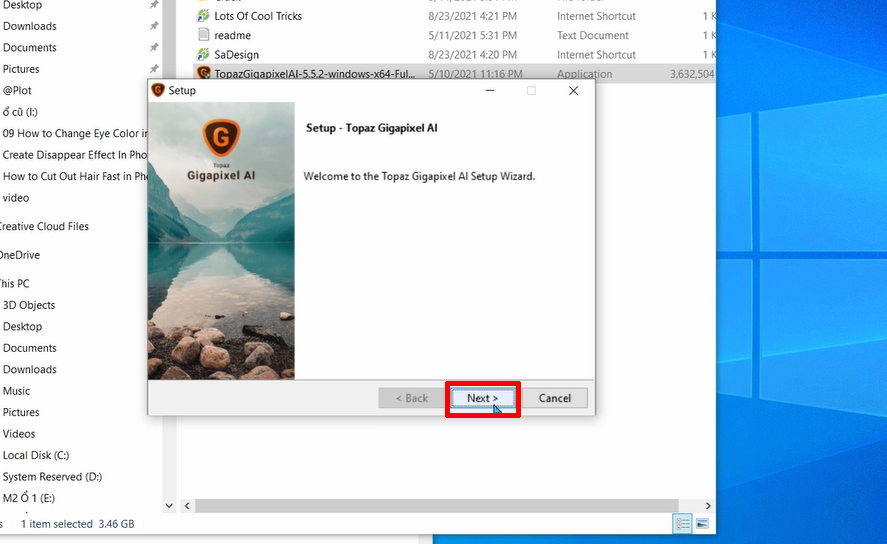Screen dimensions: 887x544
Task: Open Creative Cloud Files in sidebar
Action: (x=44, y=226)
